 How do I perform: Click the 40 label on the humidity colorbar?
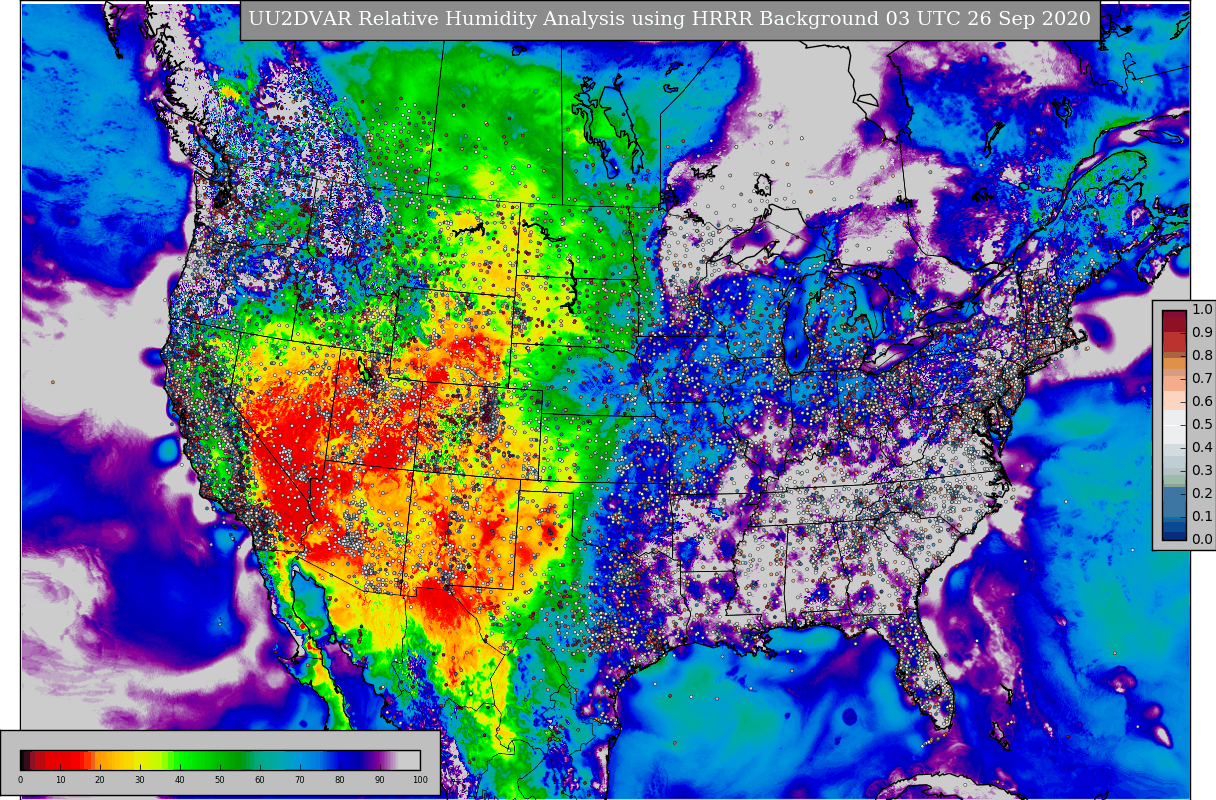coord(180,780)
